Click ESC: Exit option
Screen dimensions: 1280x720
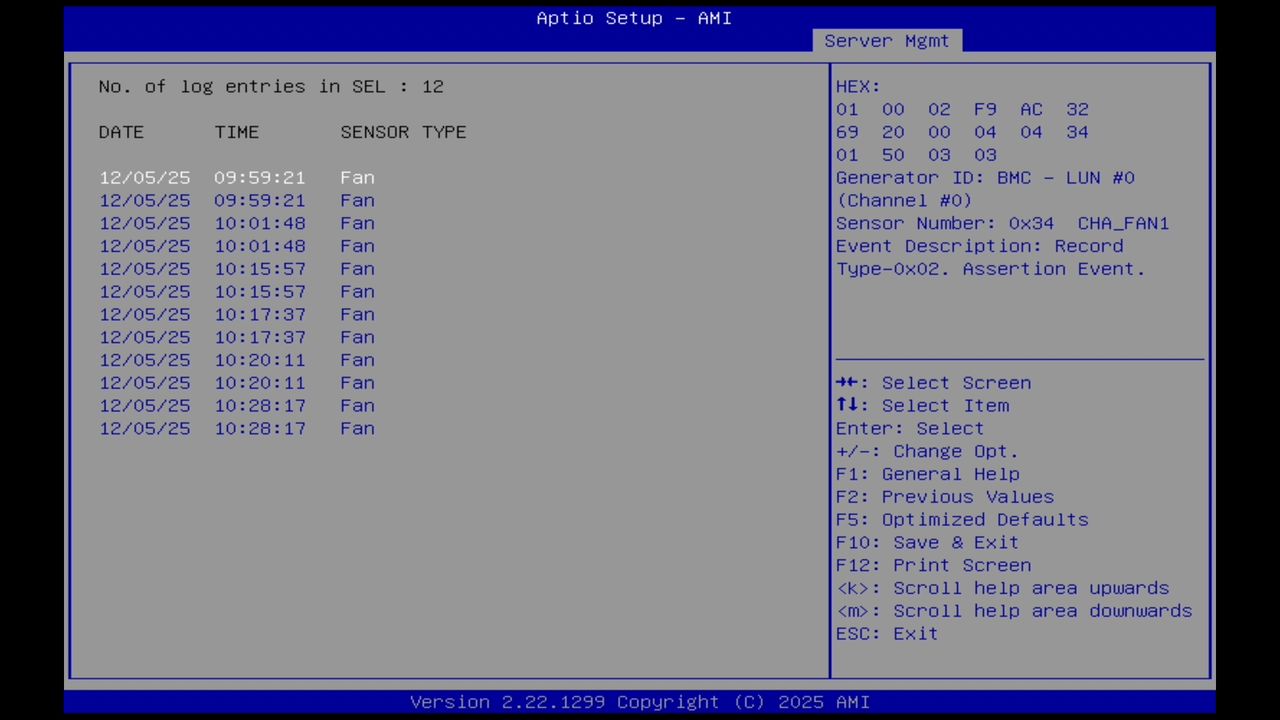pos(886,633)
